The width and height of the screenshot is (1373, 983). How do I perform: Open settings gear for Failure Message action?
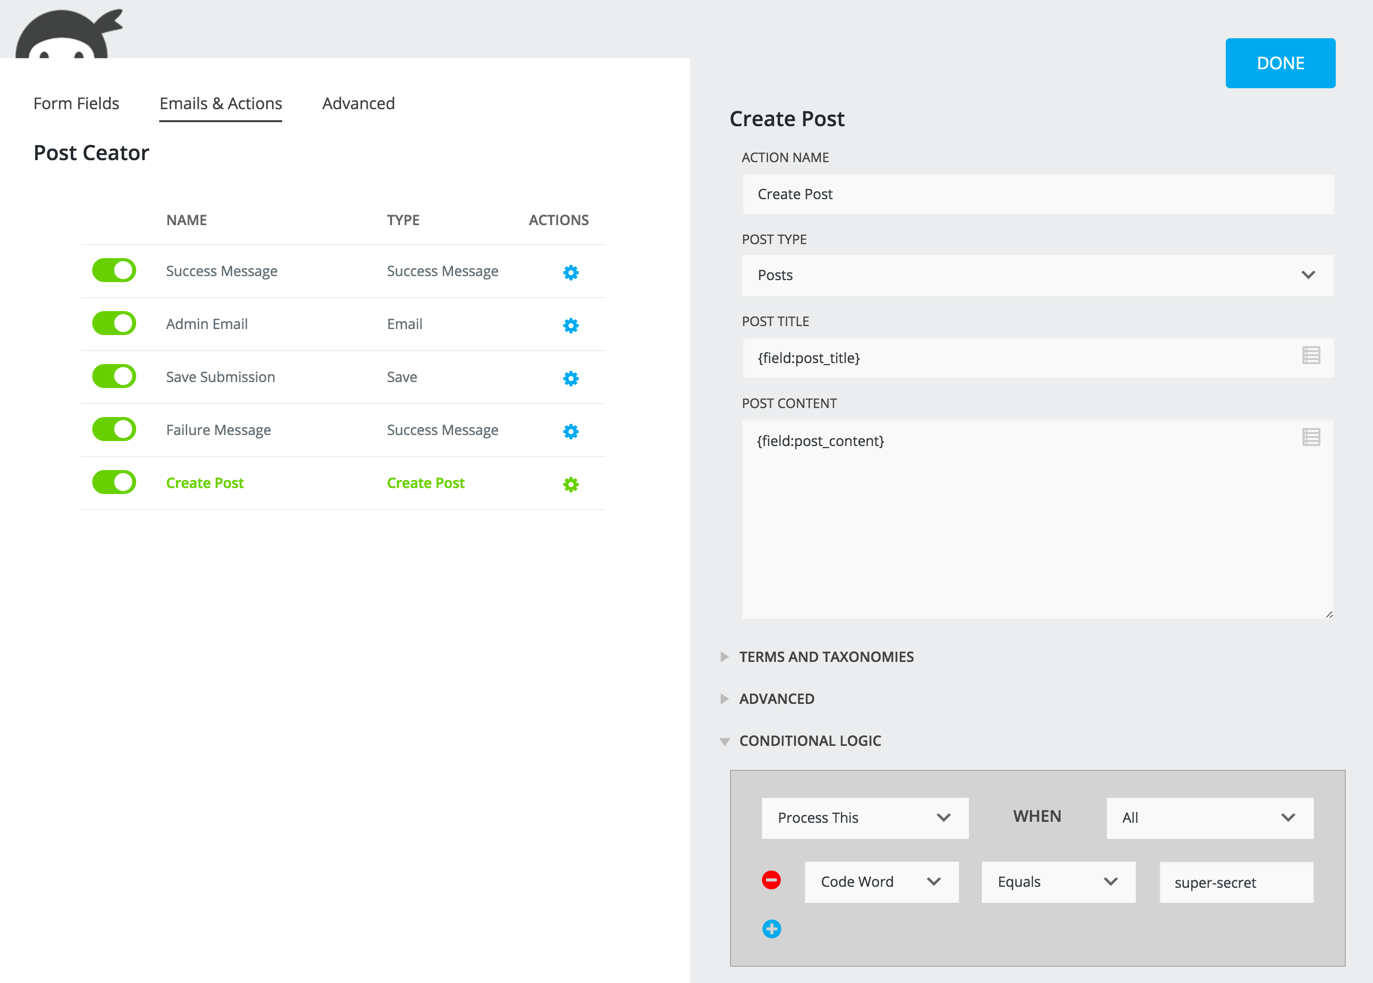pos(570,431)
